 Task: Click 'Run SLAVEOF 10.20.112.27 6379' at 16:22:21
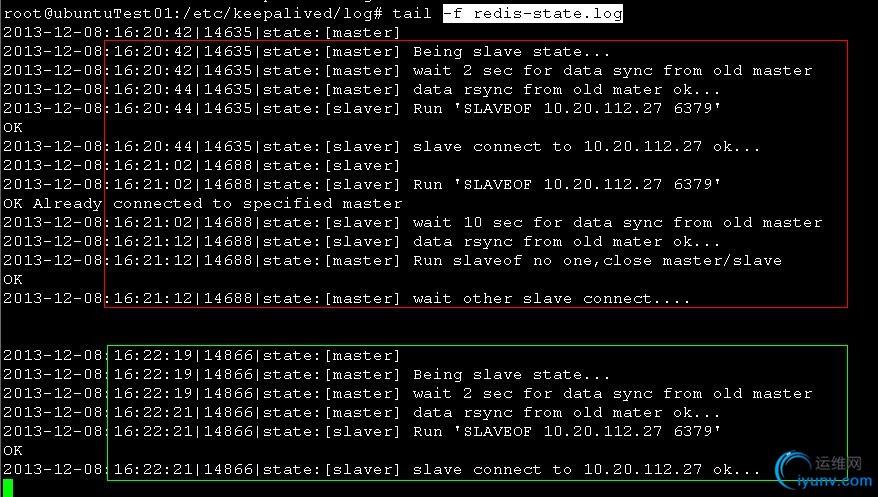pyautogui.click(x=567, y=432)
